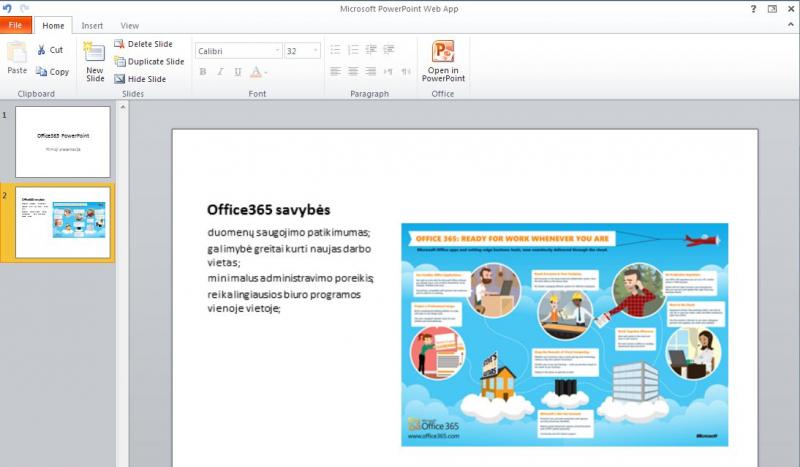Select the Office 365 infographic image
The height and width of the screenshot is (467, 800).
click(564, 335)
